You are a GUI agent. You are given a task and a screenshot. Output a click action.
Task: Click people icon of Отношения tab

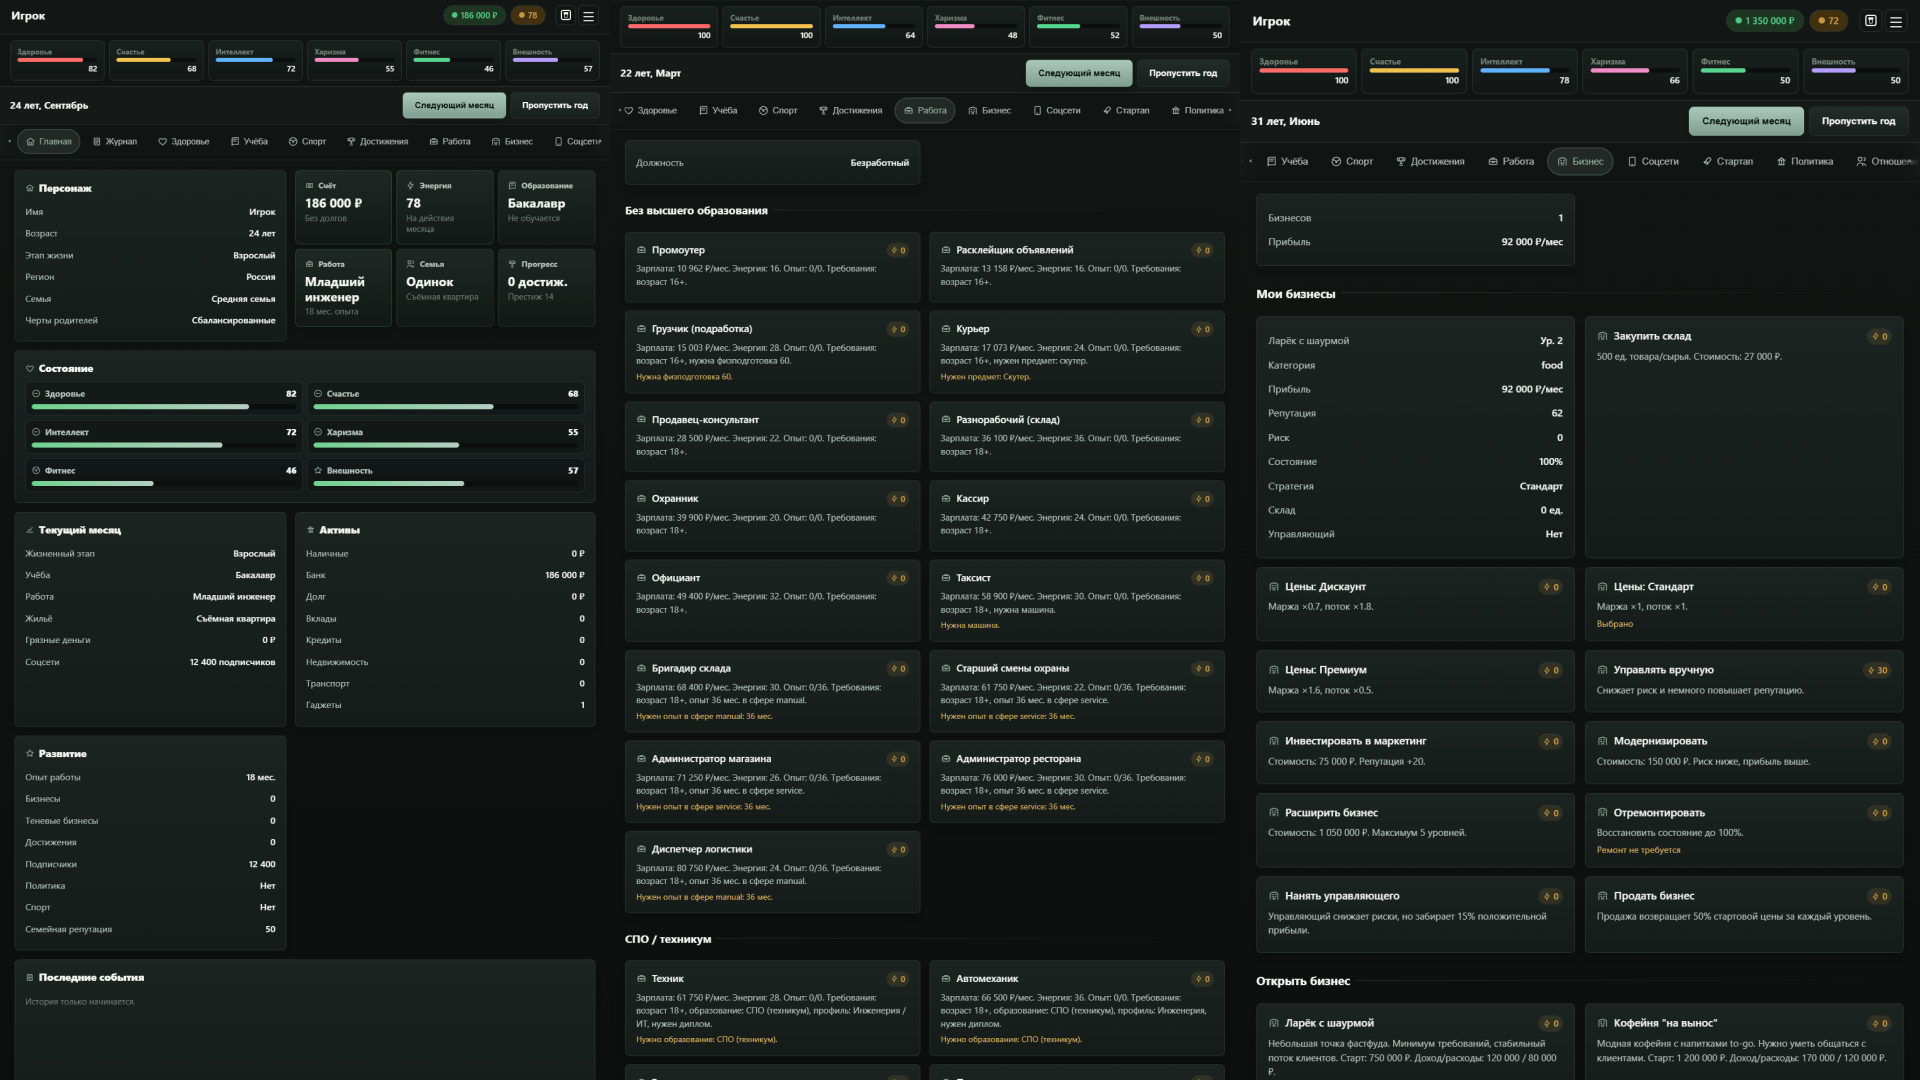click(1861, 162)
